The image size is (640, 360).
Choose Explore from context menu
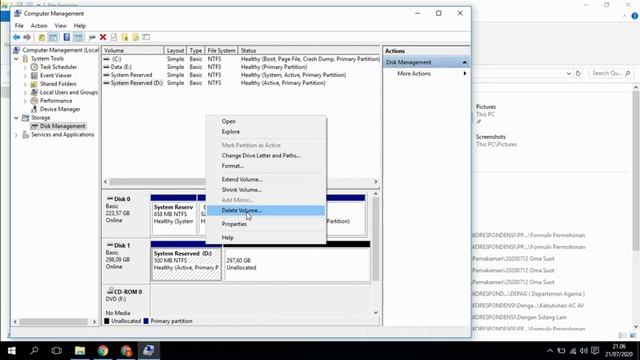tap(266, 132)
